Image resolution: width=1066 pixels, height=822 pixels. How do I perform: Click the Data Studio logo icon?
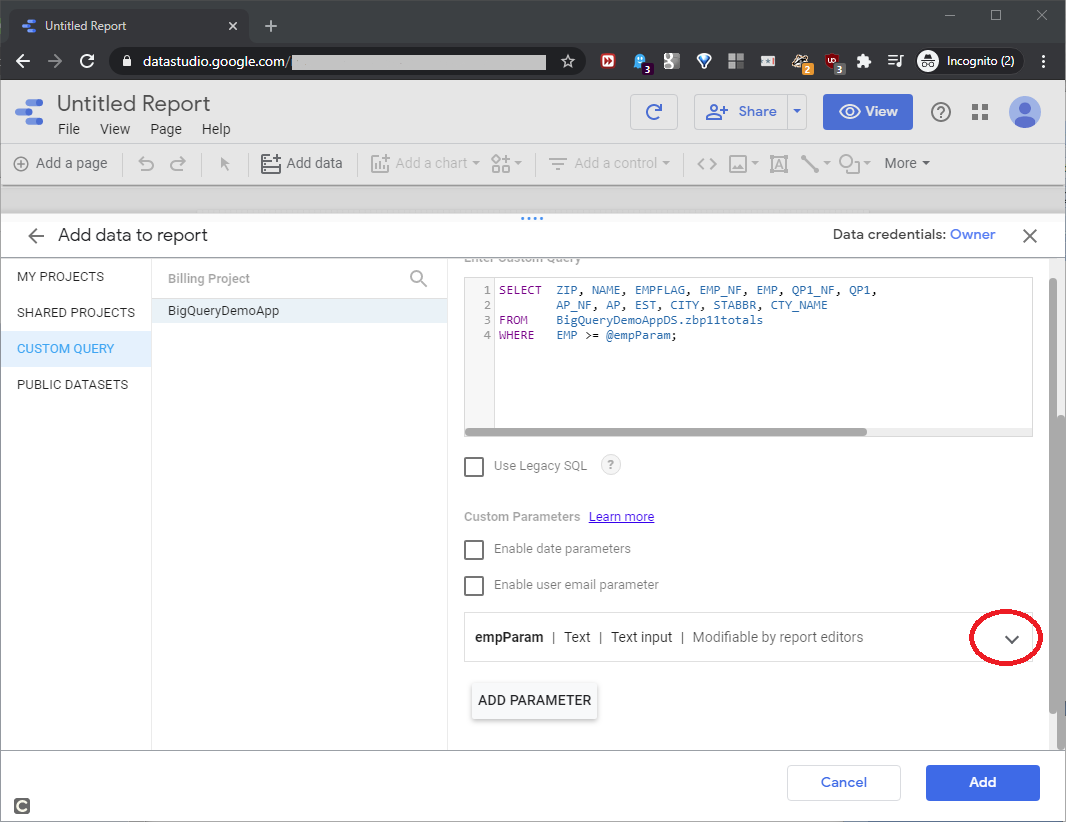(30, 112)
